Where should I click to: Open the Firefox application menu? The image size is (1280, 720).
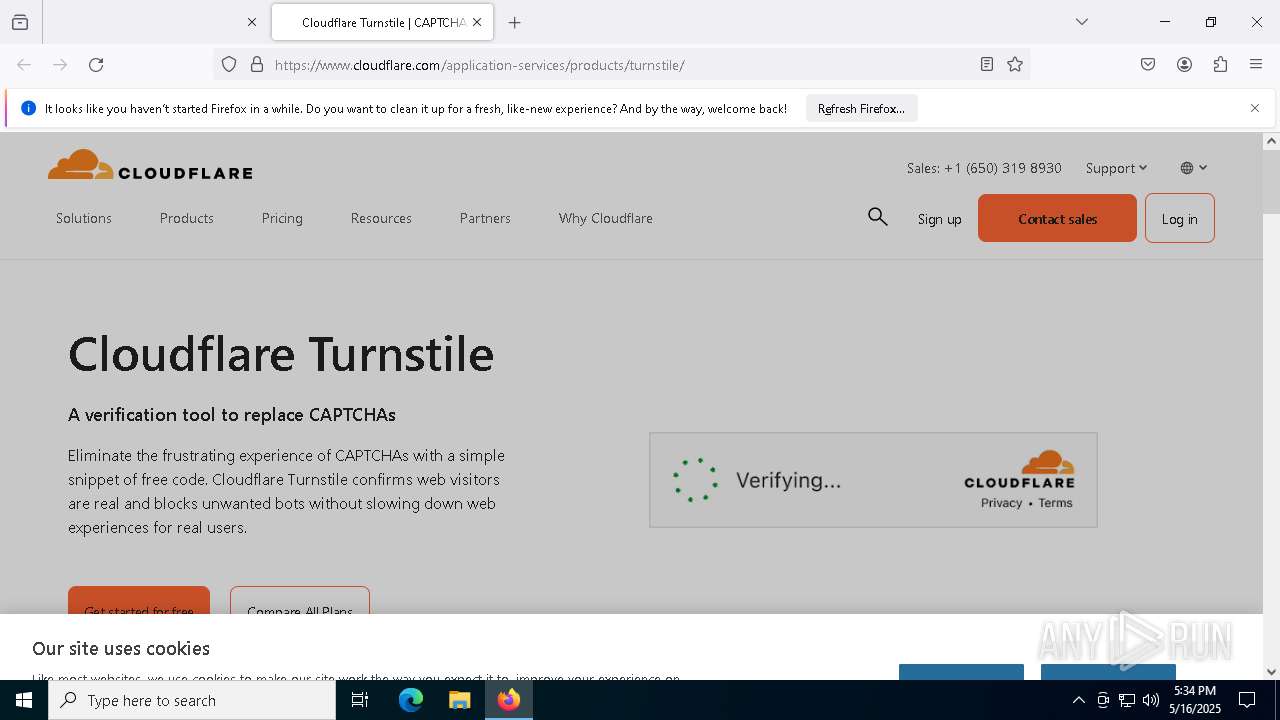[1256, 65]
